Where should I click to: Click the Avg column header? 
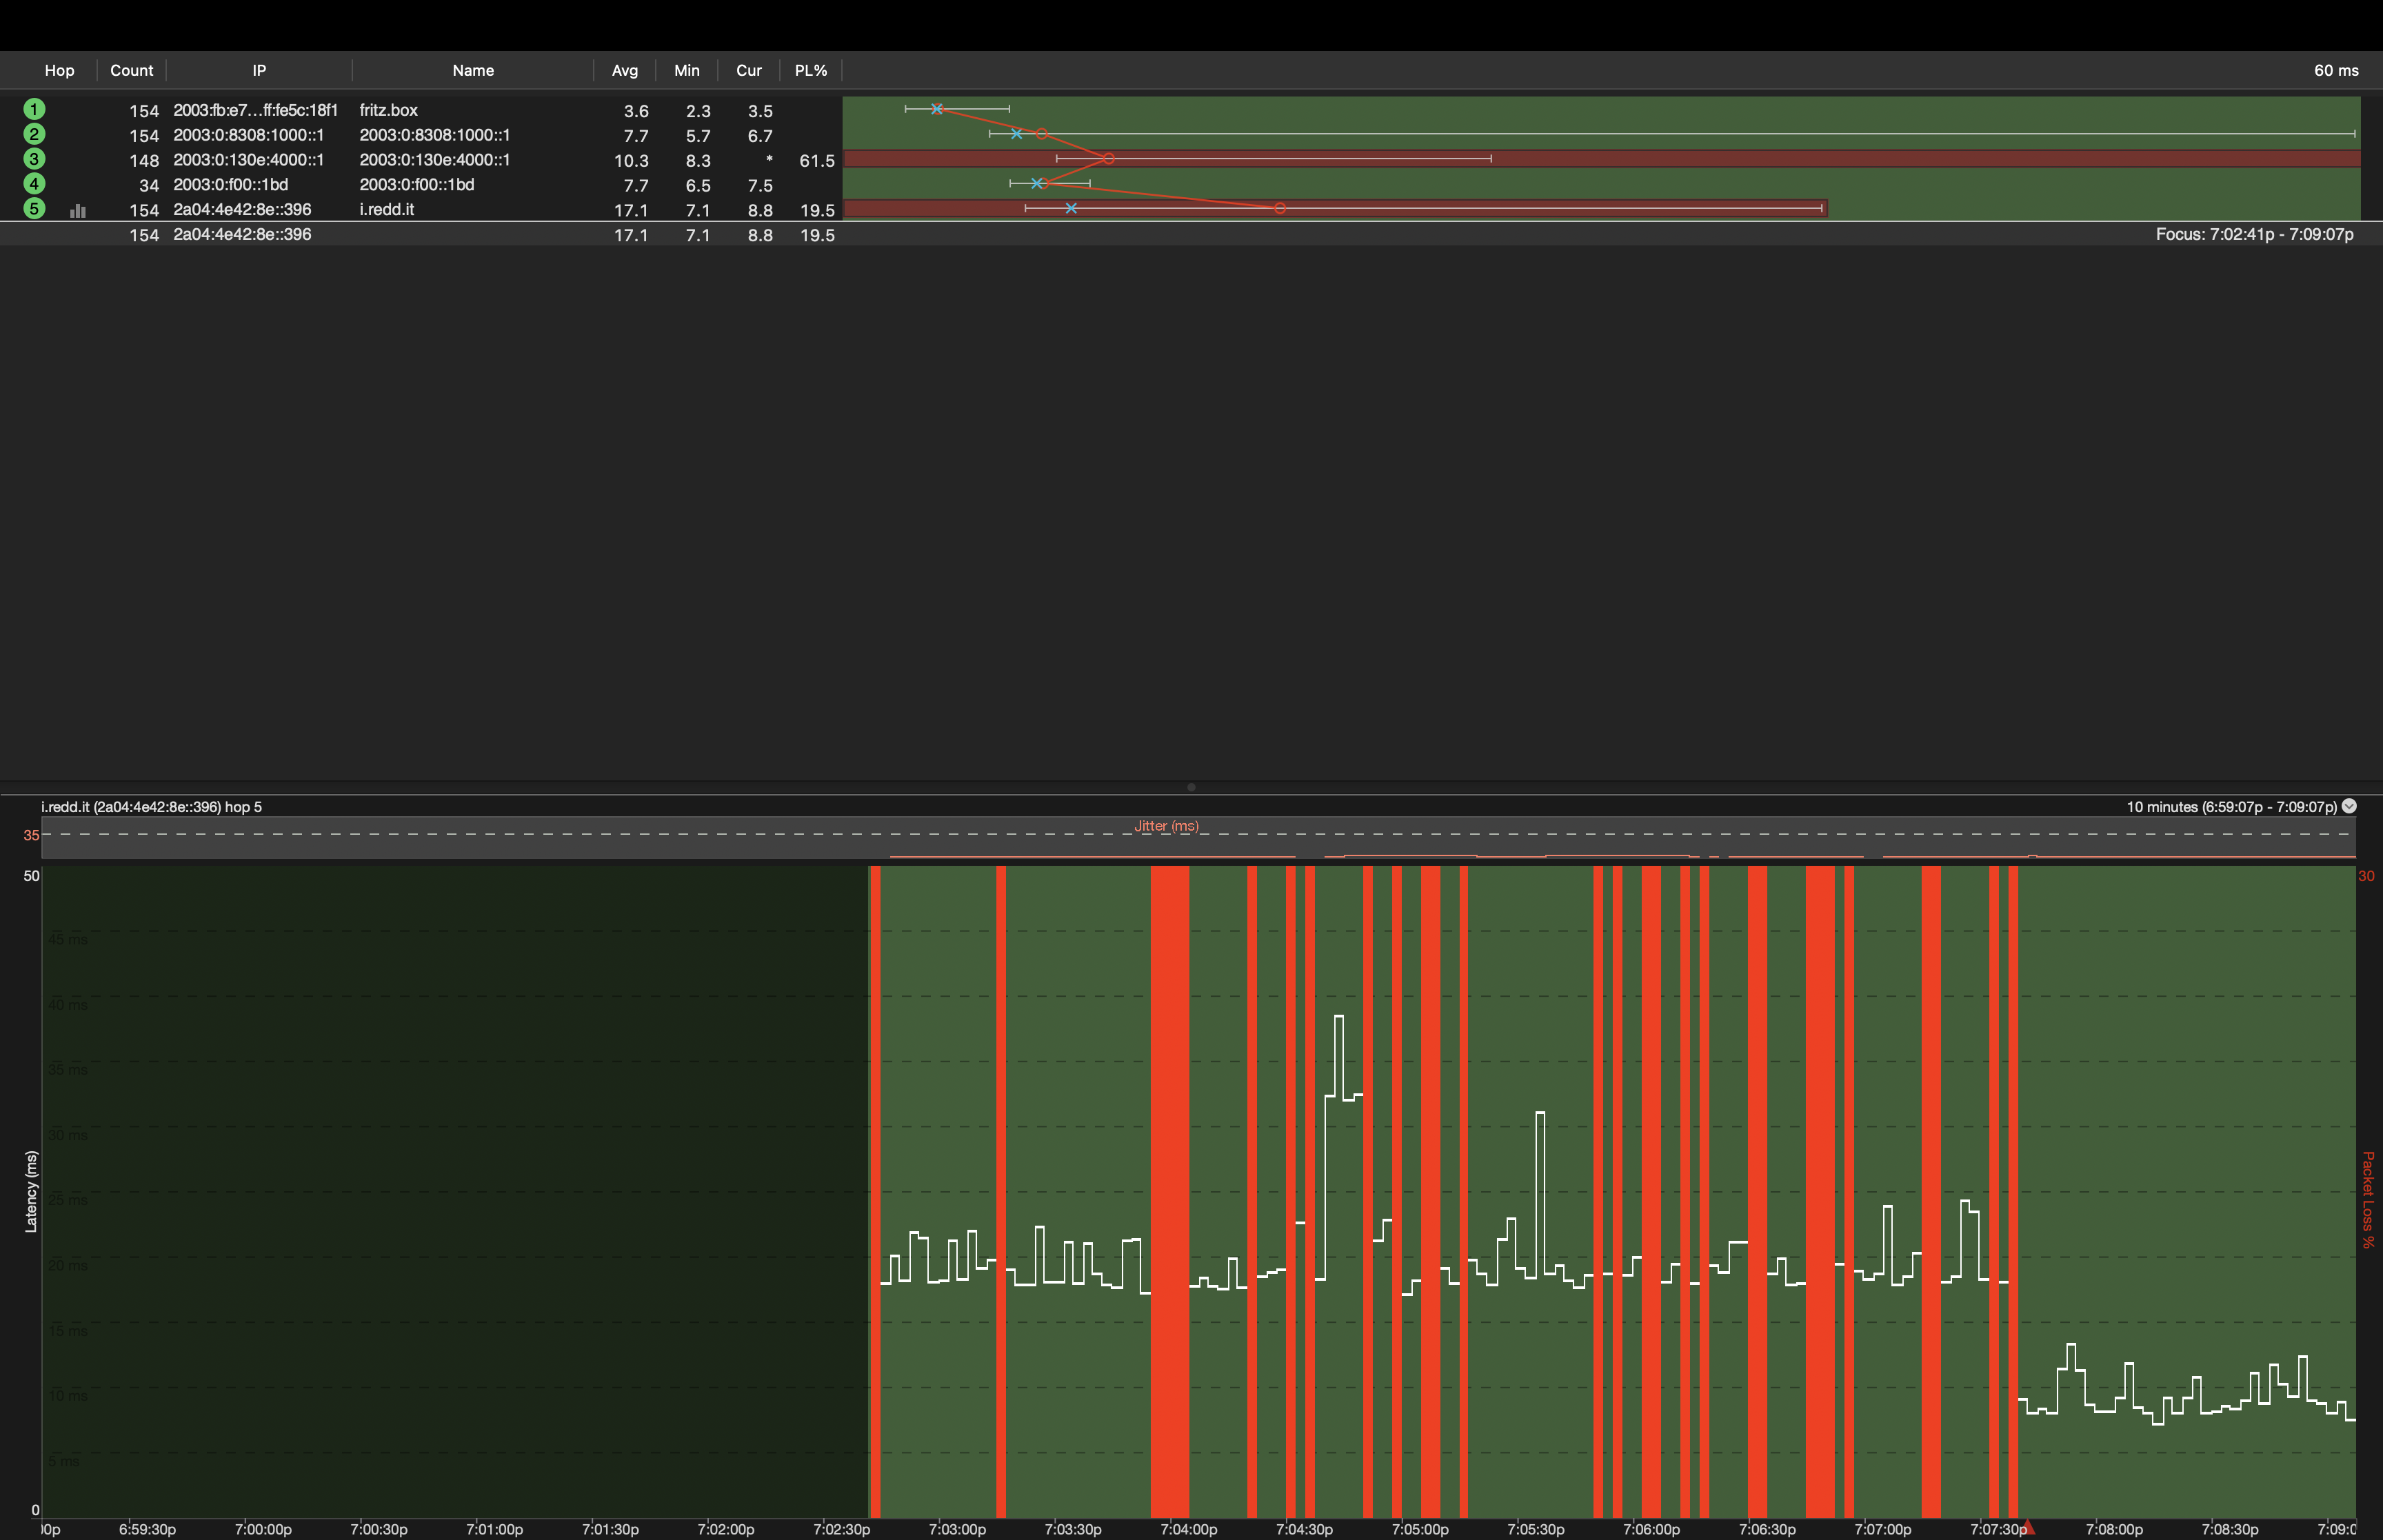624,70
